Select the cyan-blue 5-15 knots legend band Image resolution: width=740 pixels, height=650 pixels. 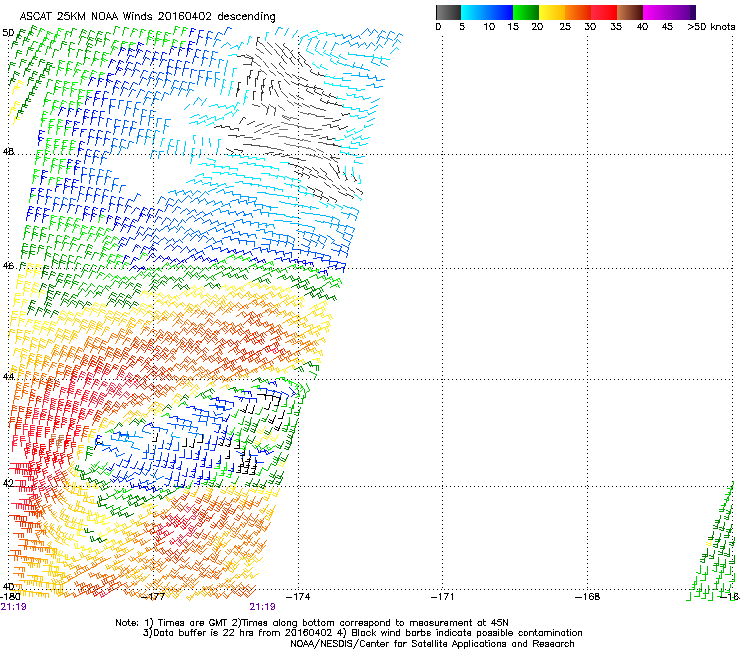[x=487, y=12]
